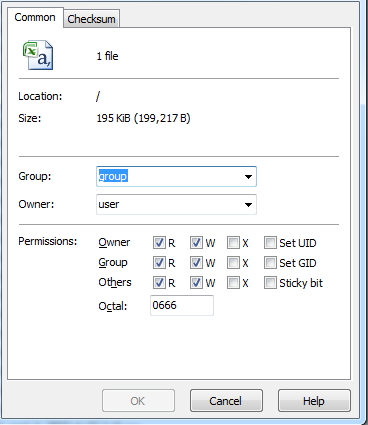Enable the Set UID checkbox
Image resolution: width=368 pixels, height=425 pixels.
coord(270,243)
